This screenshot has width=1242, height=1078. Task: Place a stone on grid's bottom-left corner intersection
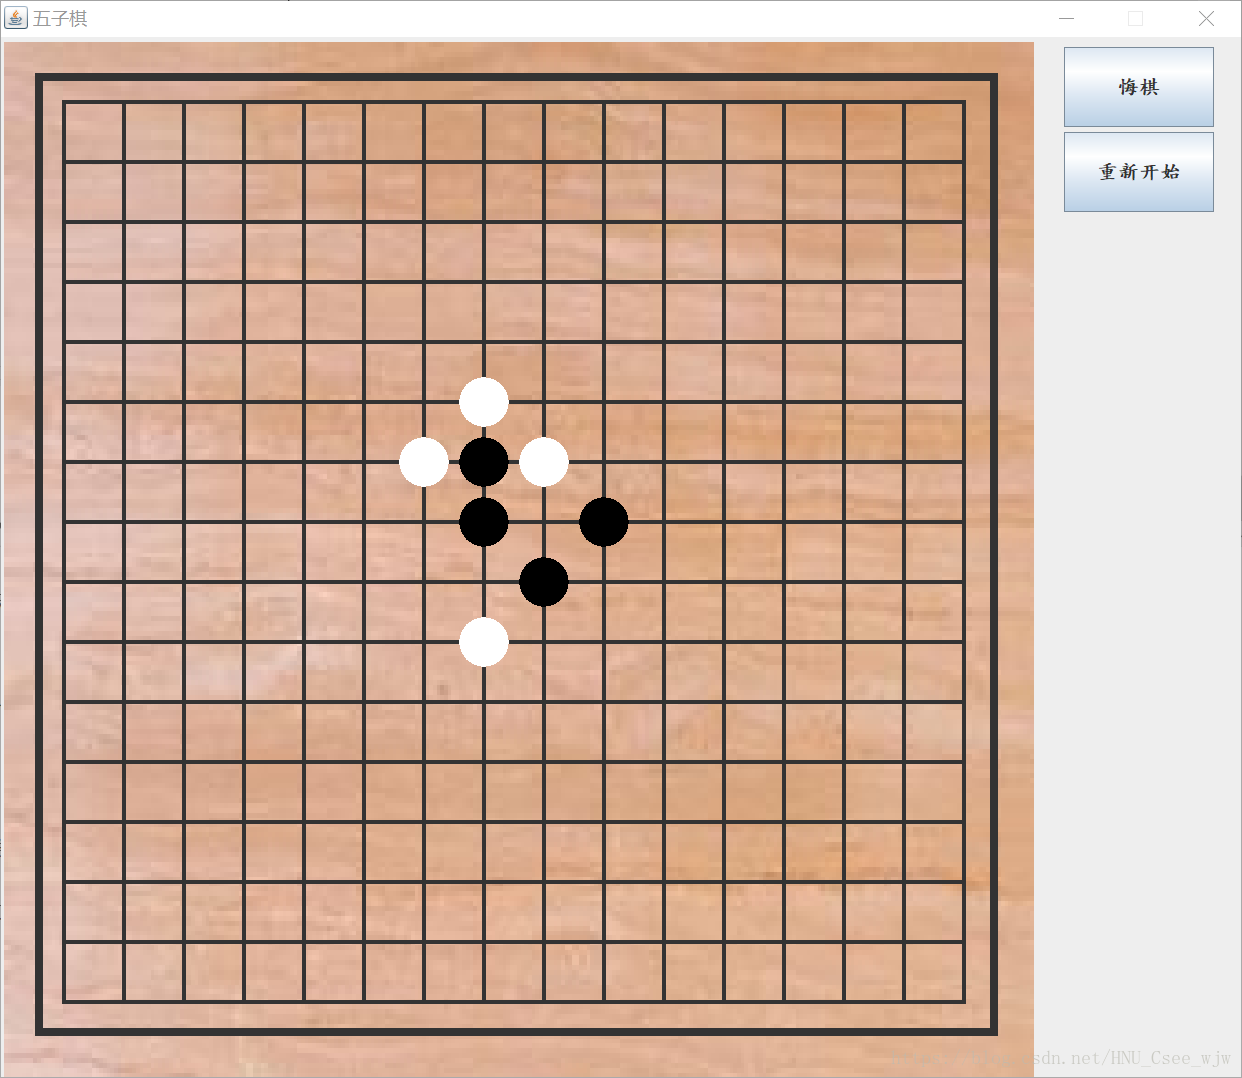(64, 1001)
